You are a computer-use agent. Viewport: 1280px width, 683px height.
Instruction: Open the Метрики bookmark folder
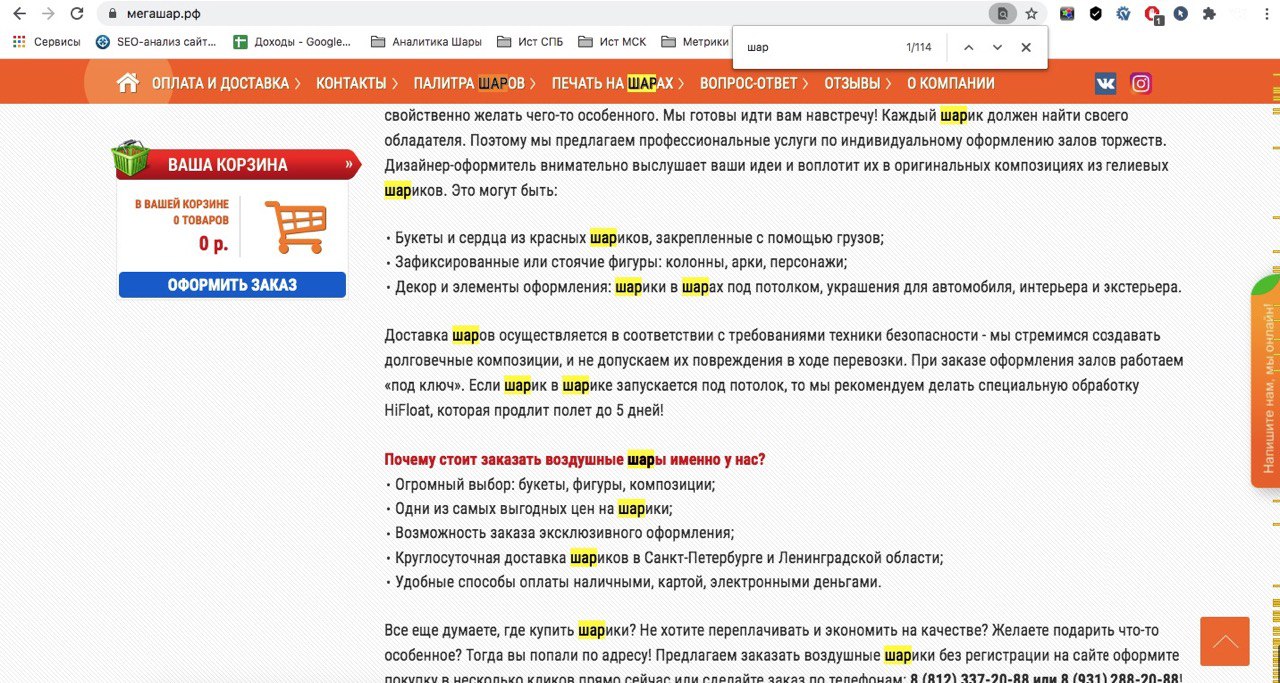[x=696, y=42]
